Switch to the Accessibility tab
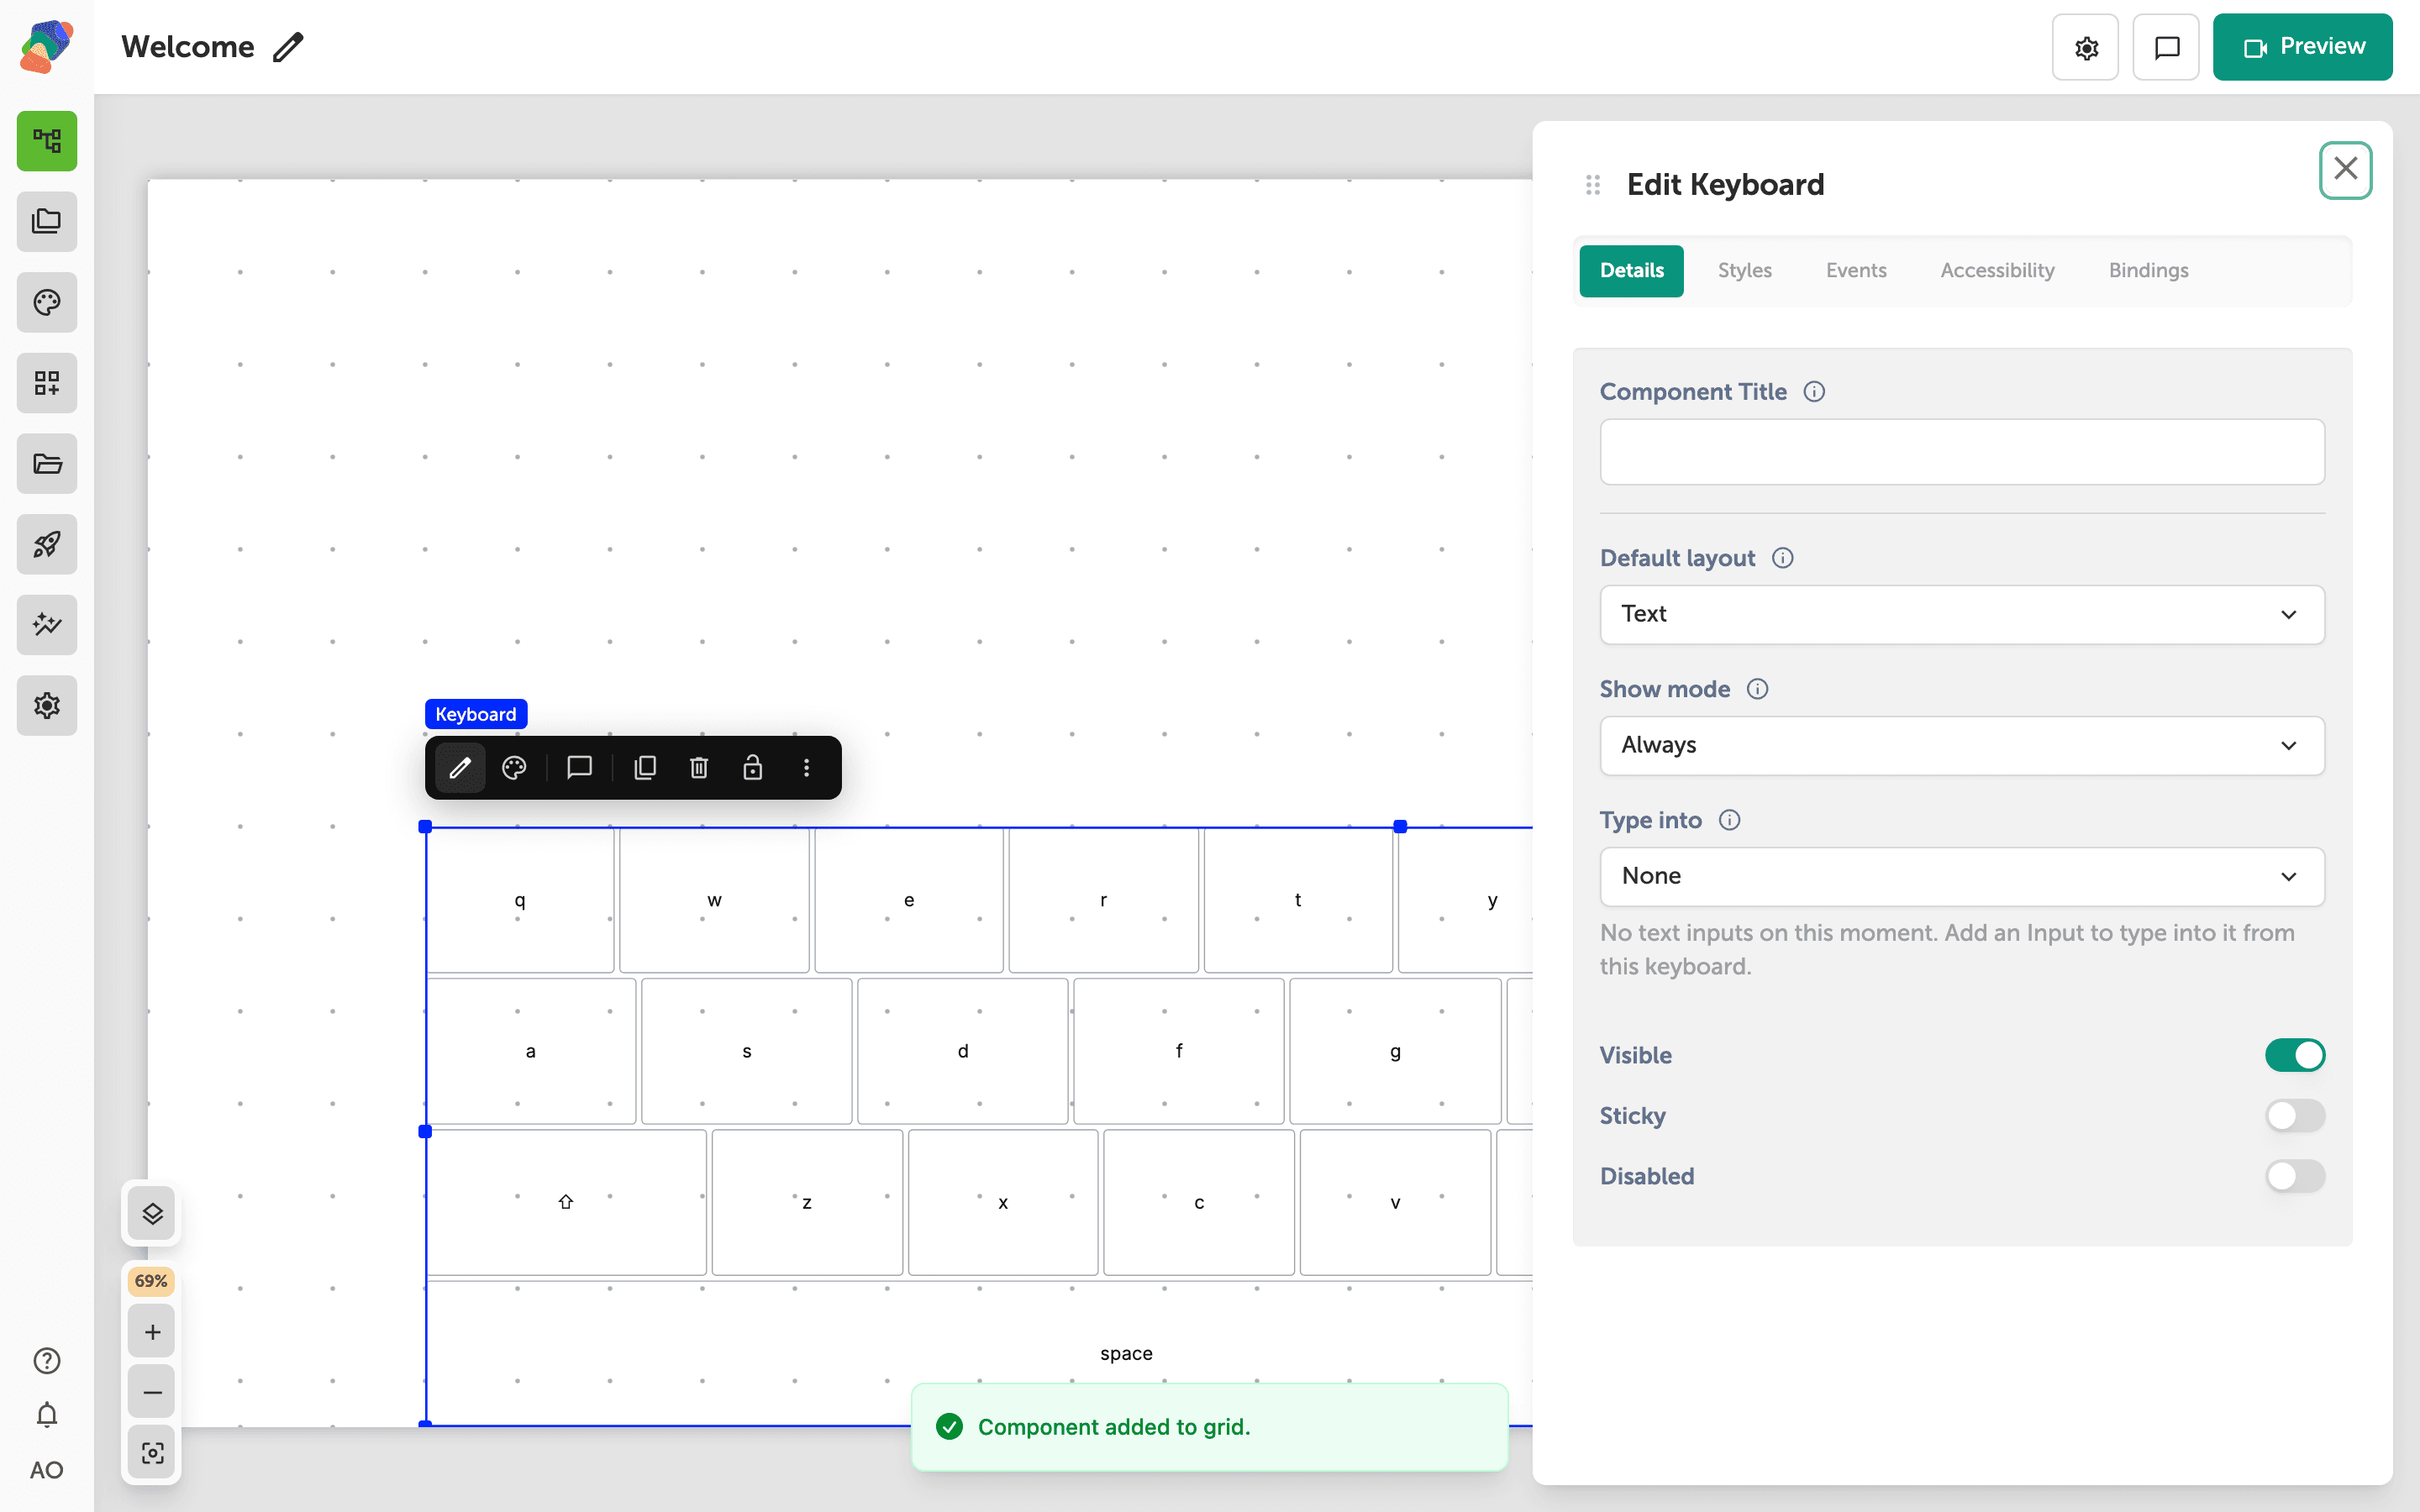 pos(1997,270)
